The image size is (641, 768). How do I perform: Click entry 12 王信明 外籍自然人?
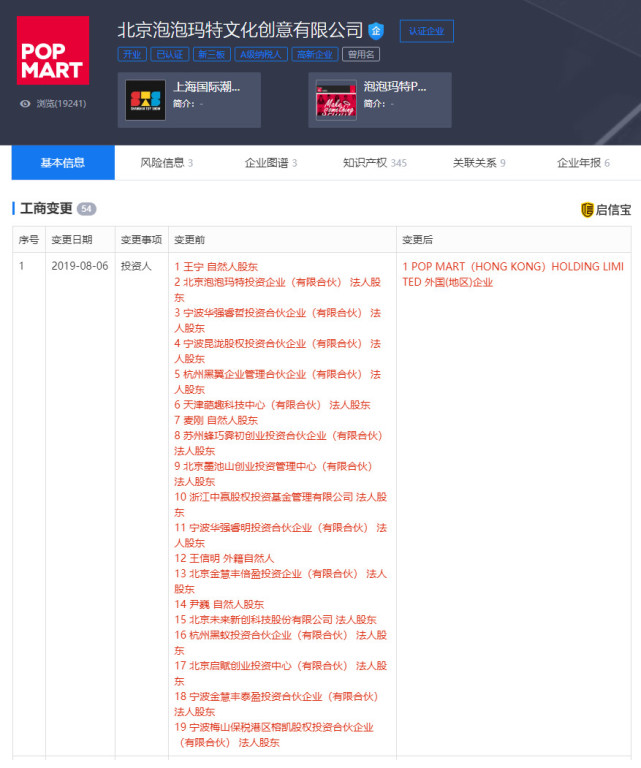pos(224,558)
